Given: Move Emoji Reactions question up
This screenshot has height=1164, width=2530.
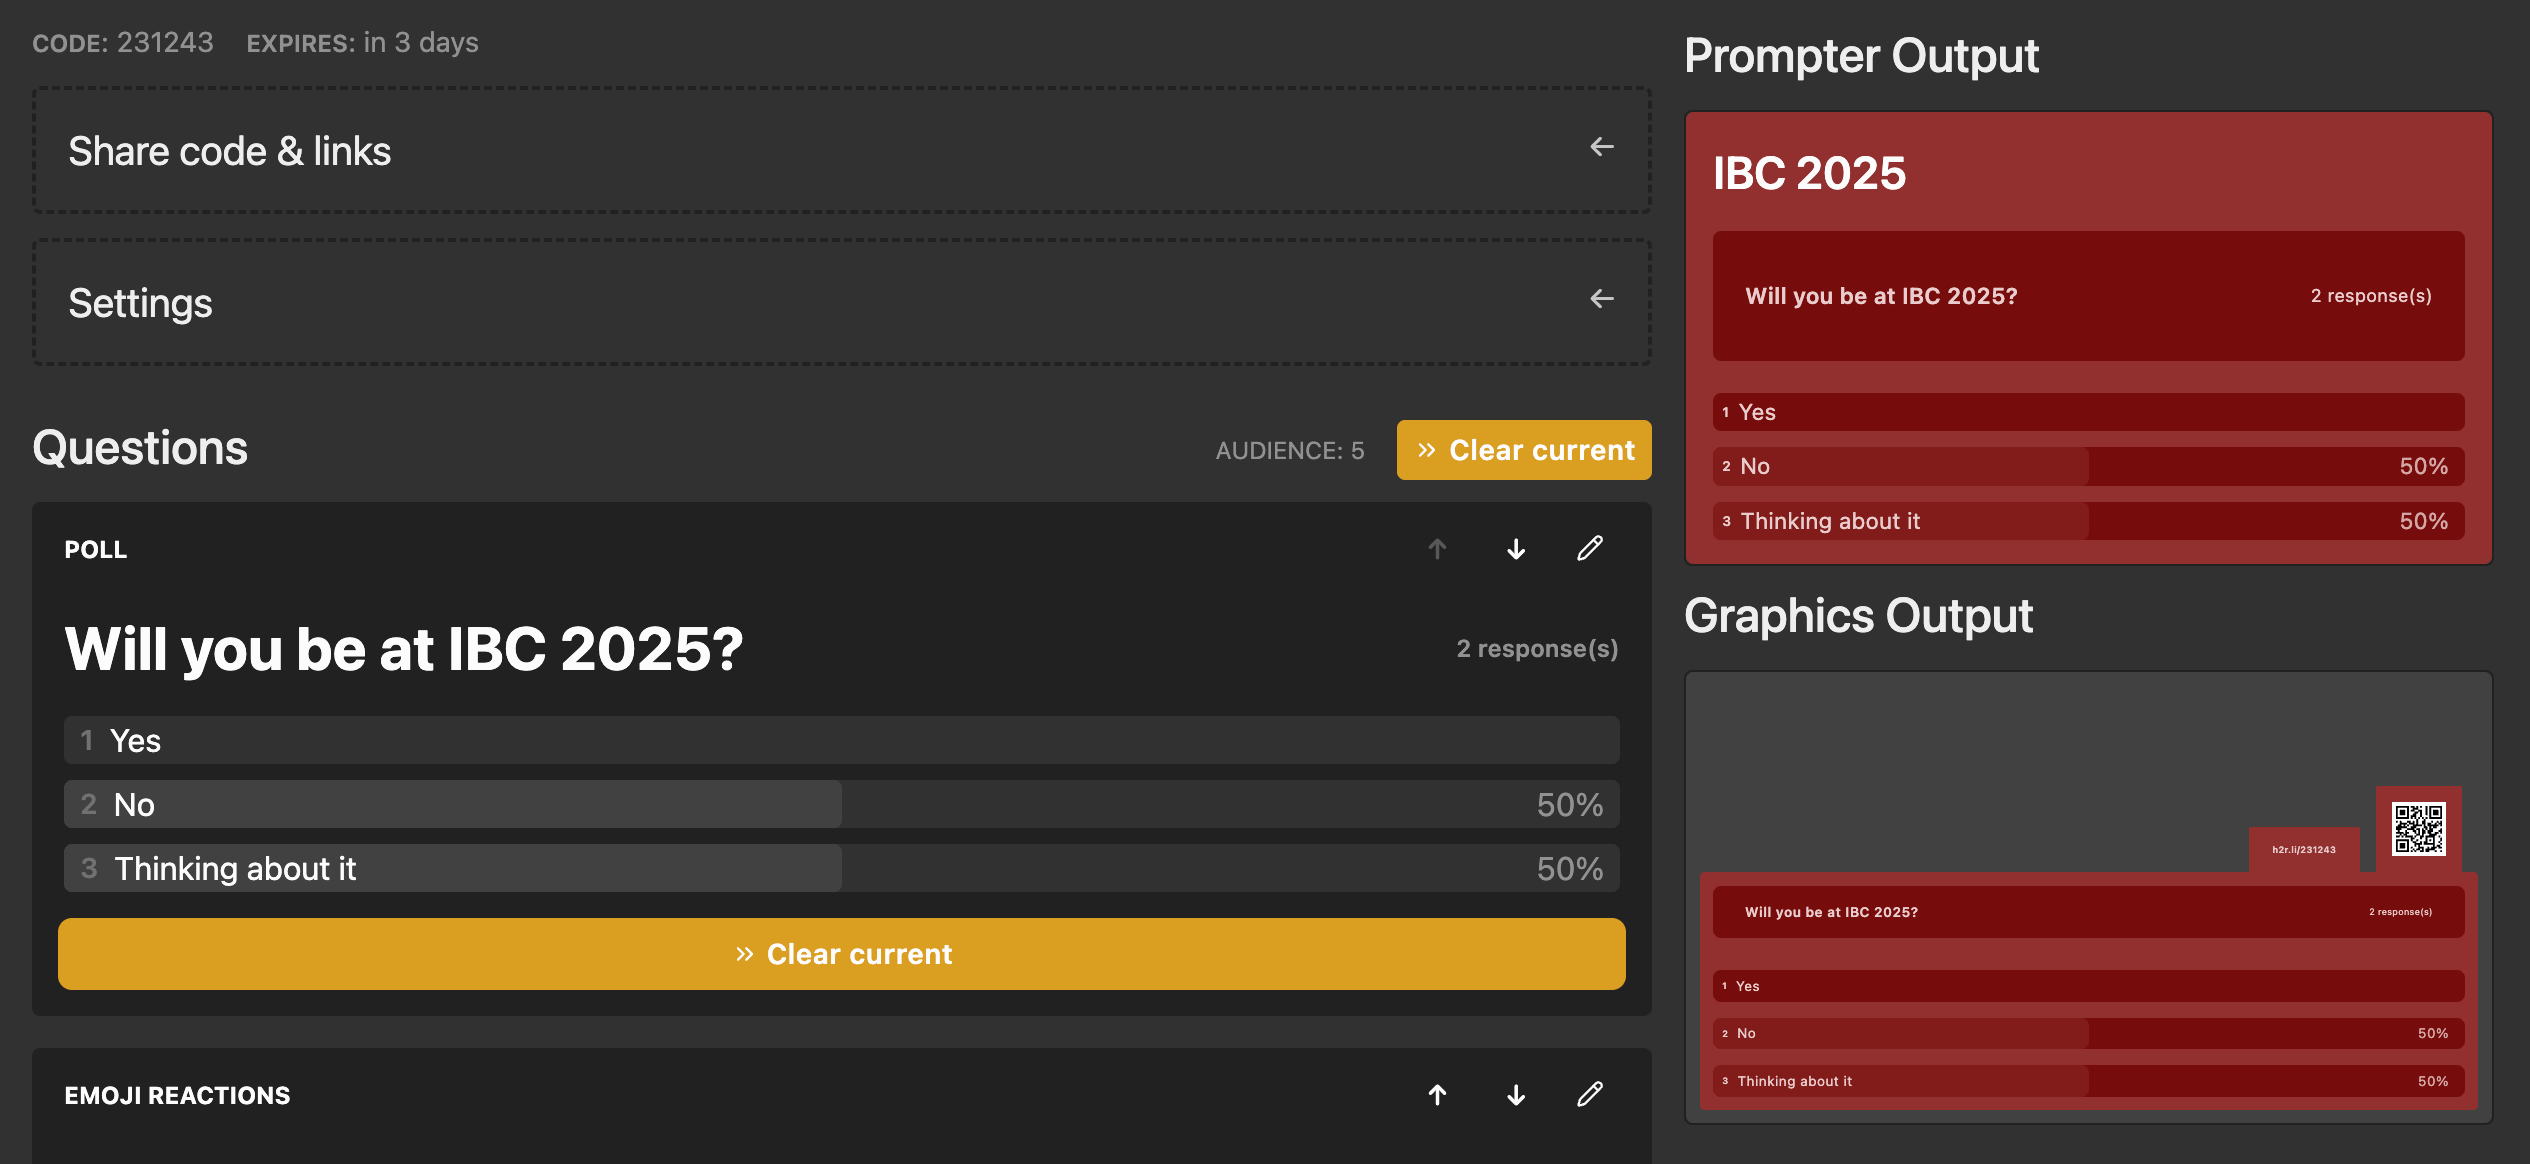Looking at the screenshot, I should tap(1437, 1095).
